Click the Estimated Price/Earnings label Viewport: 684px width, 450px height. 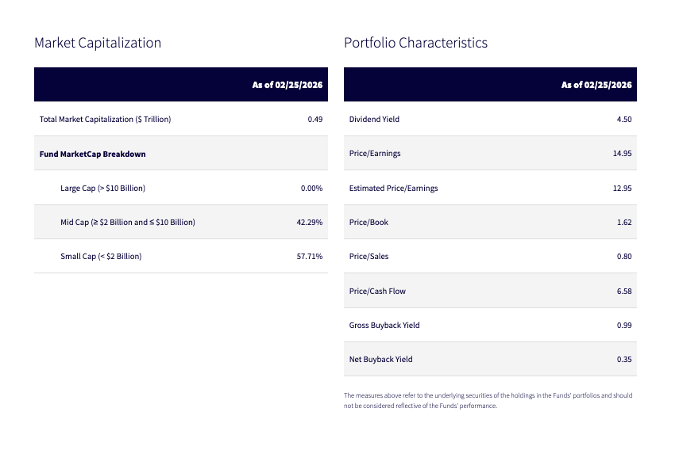(x=393, y=188)
